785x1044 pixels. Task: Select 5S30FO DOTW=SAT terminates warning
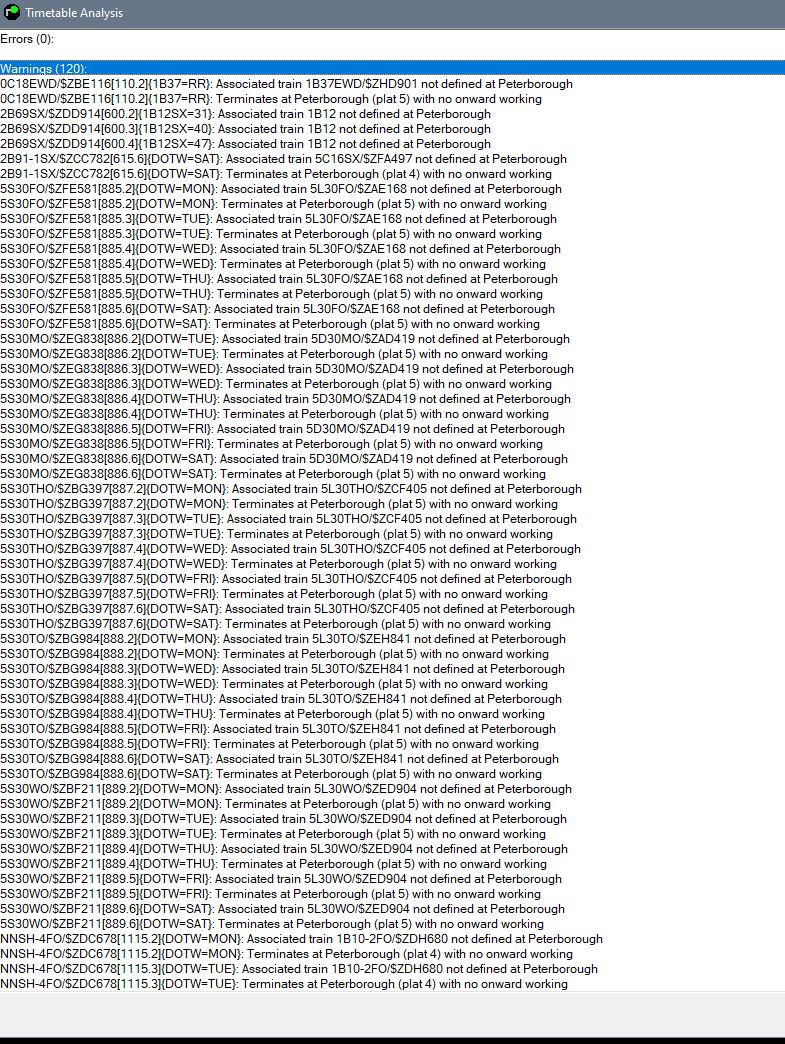coord(270,324)
